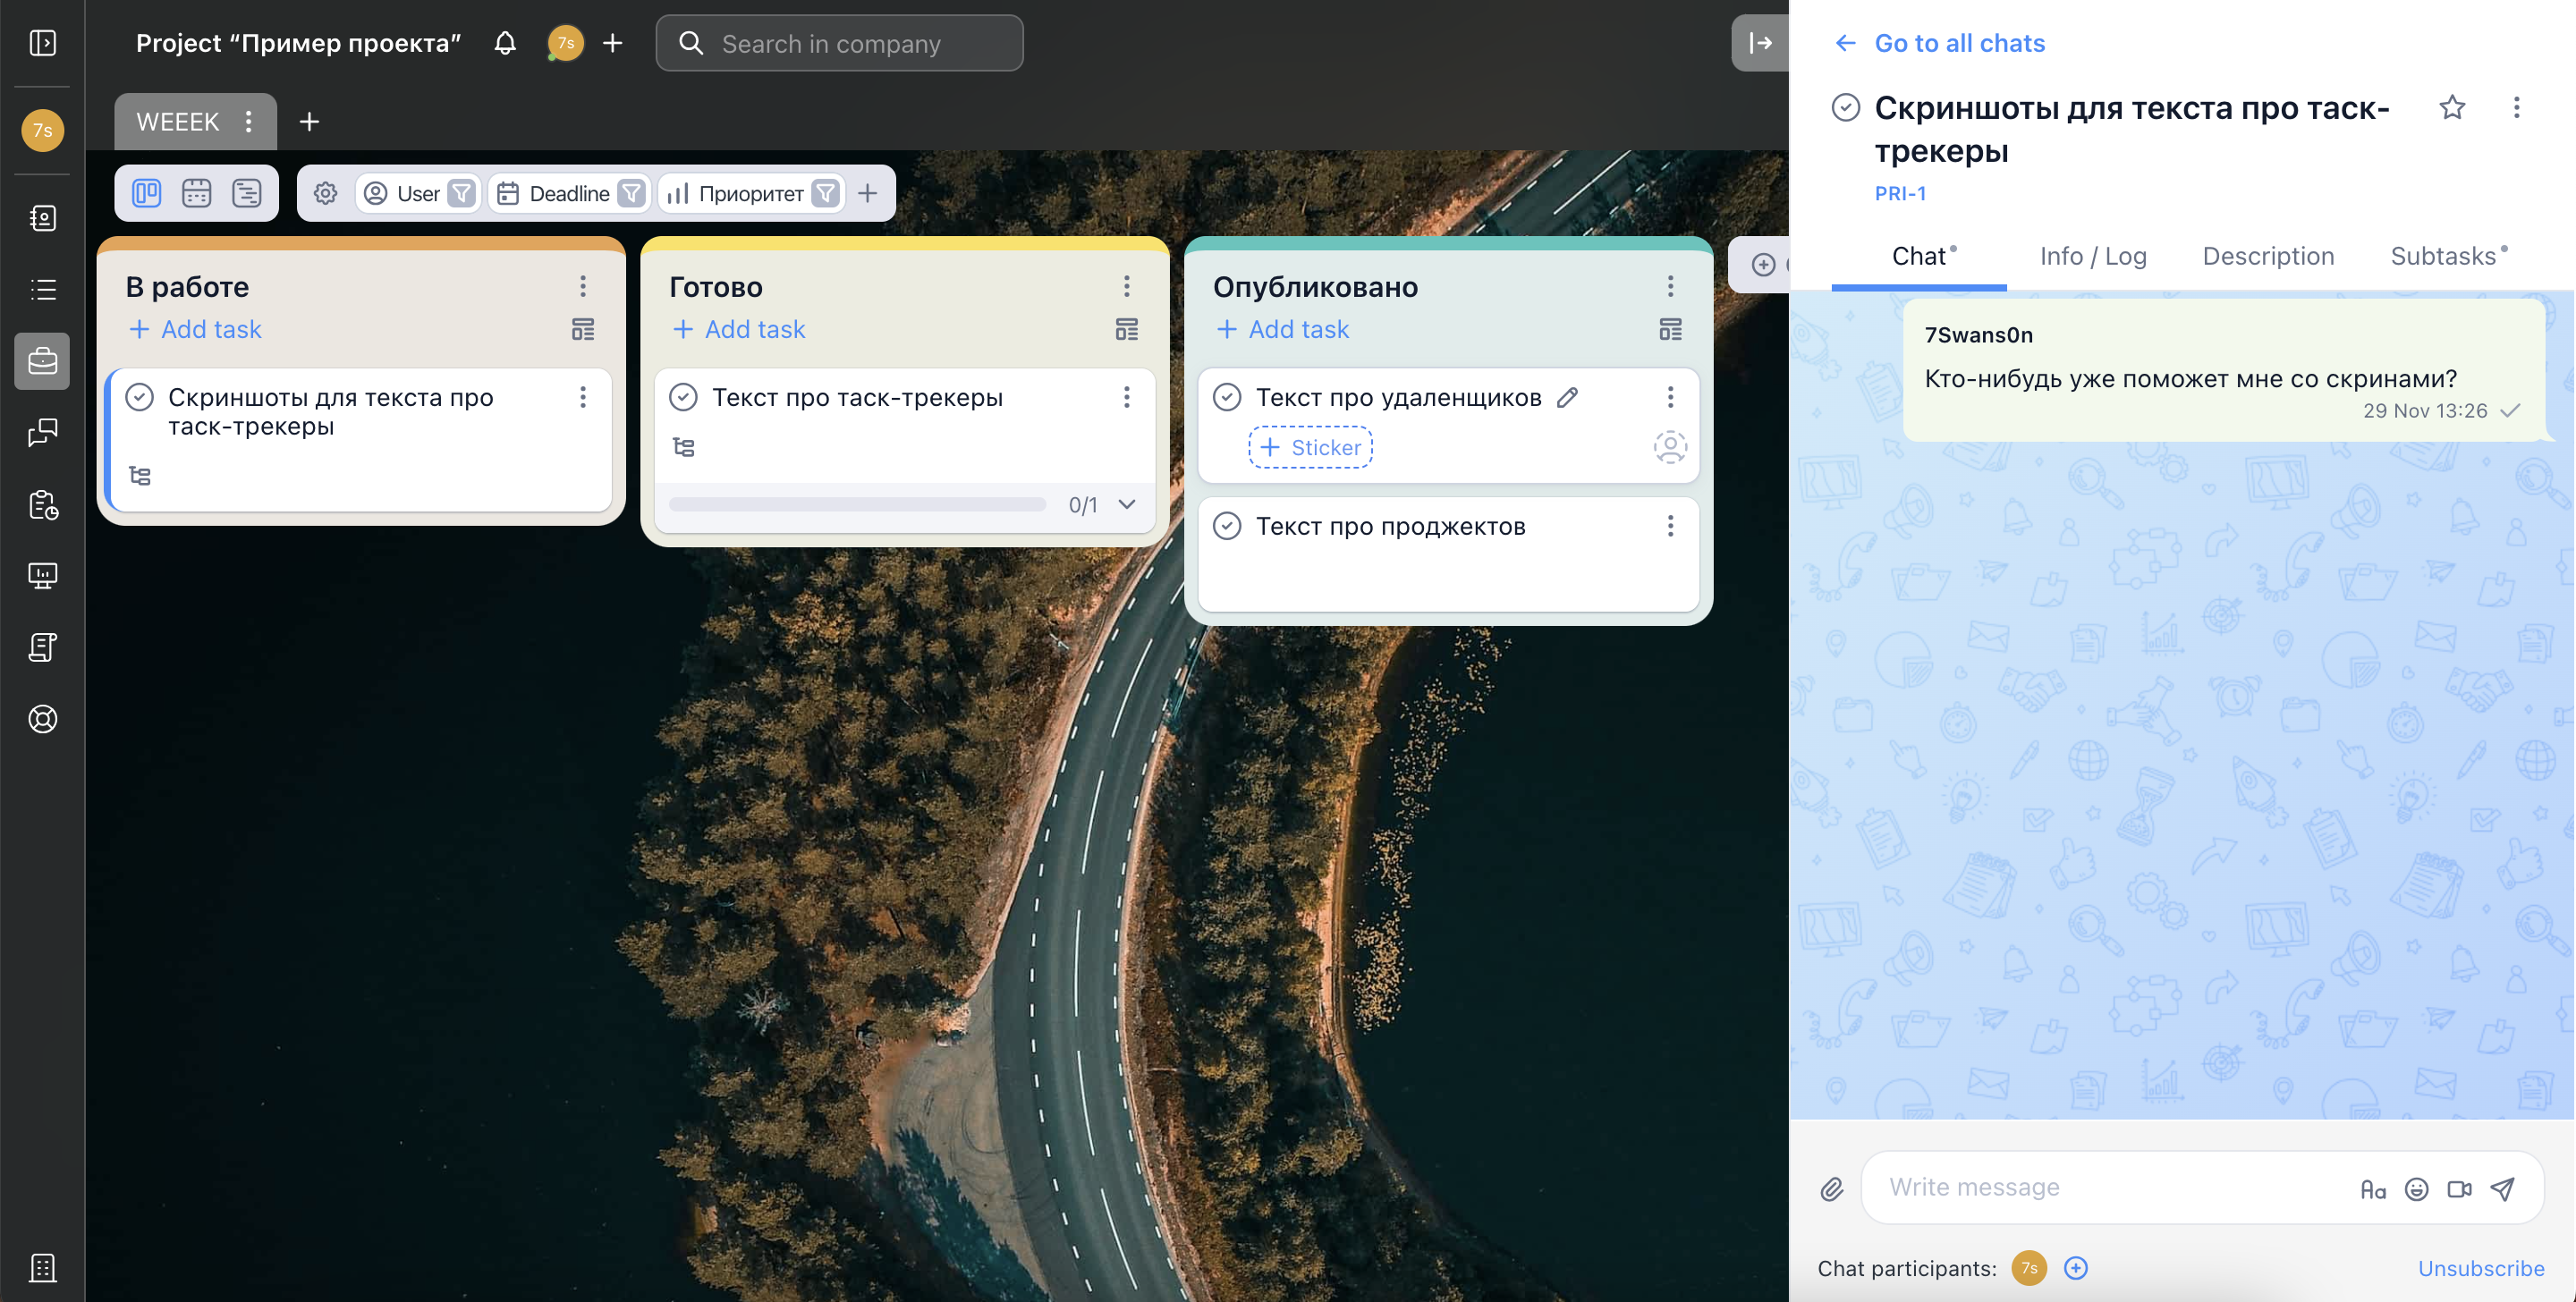This screenshot has height=1302, width=2576.
Task: Open the emoji picker in chat
Action: click(x=2416, y=1189)
